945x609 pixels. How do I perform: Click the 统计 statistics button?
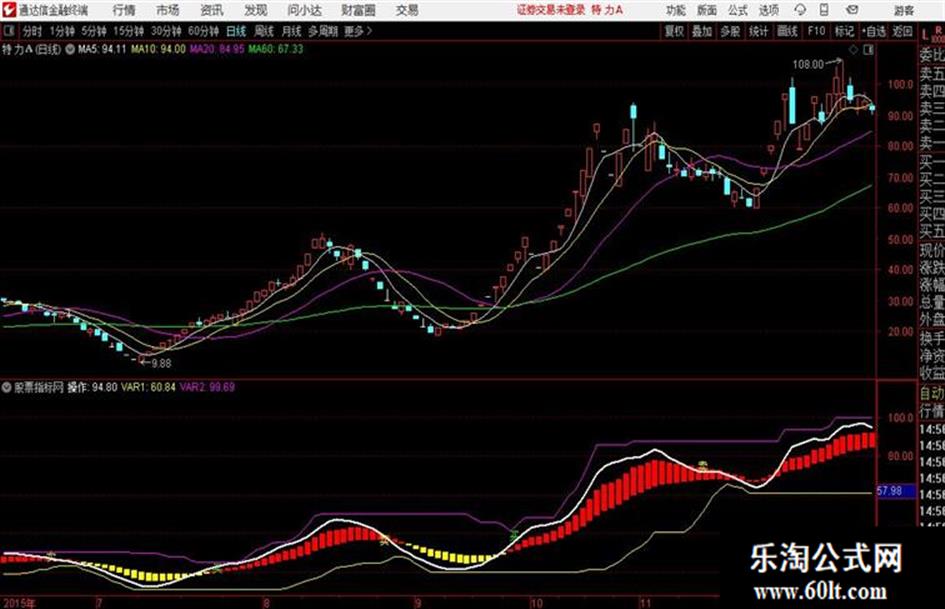click(x=758, y=31)
